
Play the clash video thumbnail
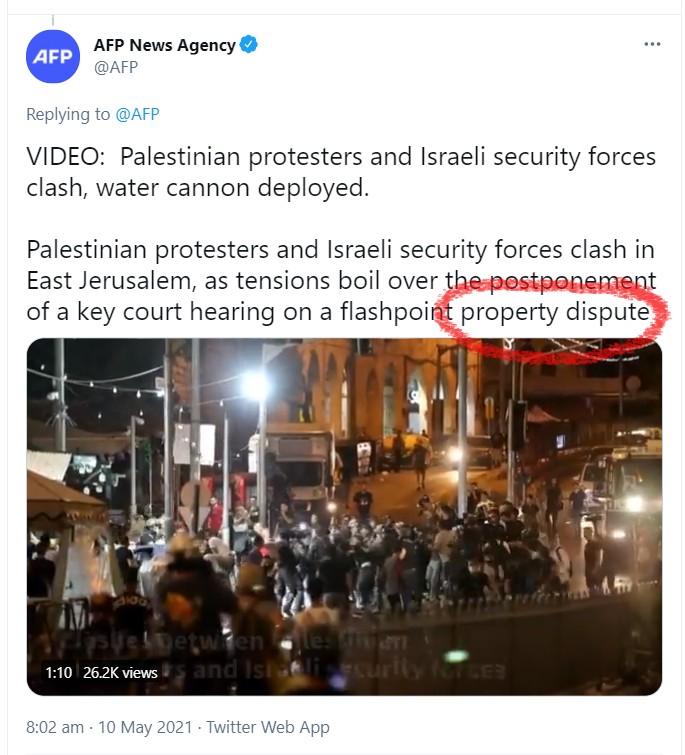344,517
